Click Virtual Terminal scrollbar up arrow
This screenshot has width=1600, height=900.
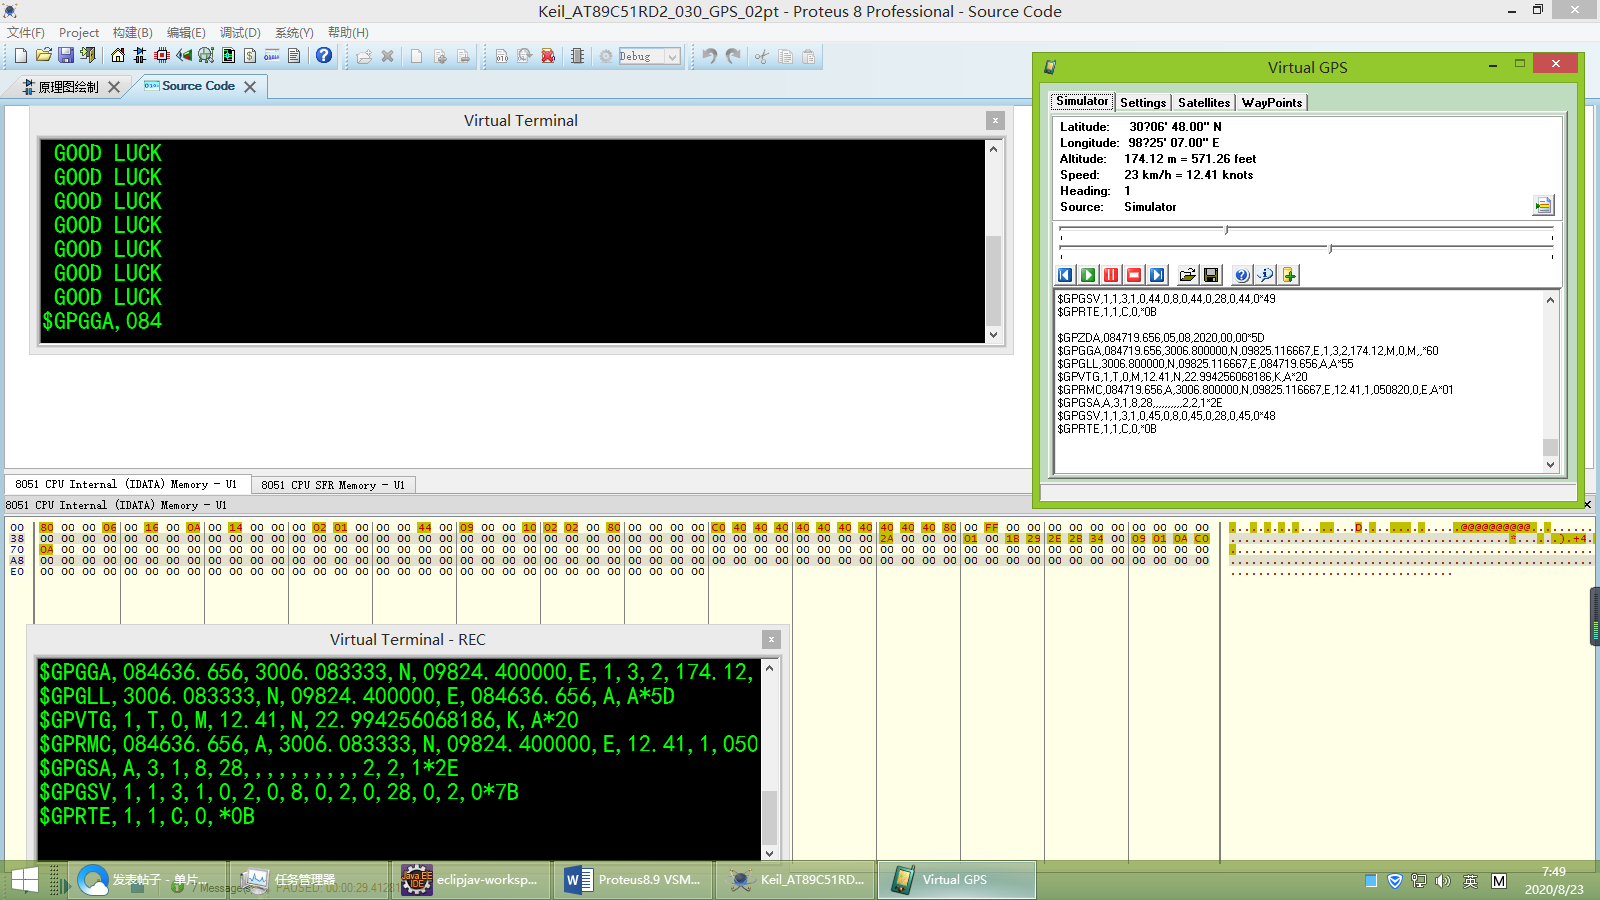[993, 149]
